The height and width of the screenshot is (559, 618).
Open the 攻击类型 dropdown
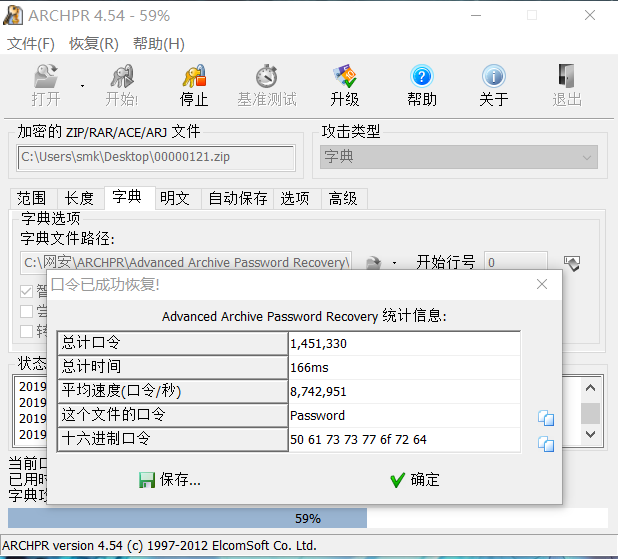point(459,157)
